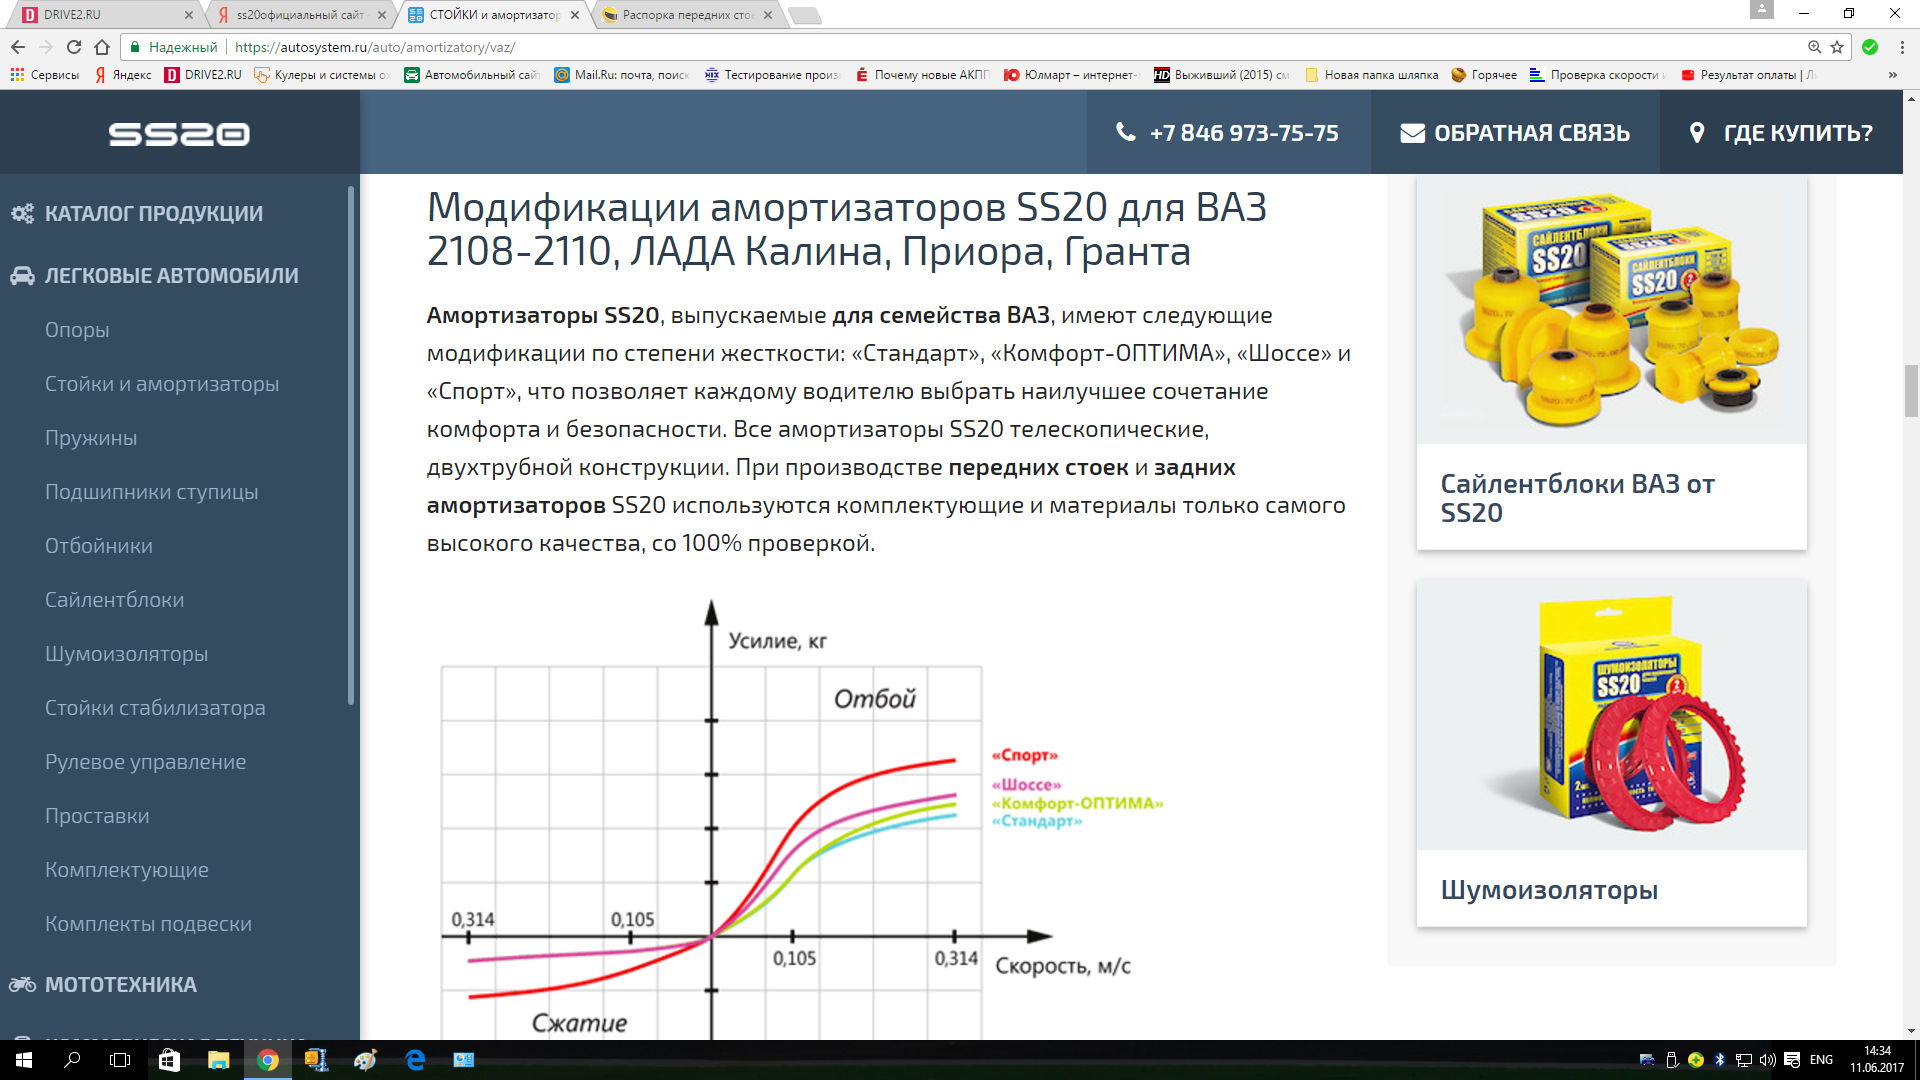Click the car icon in sidebar

click(x=22, y=276)
